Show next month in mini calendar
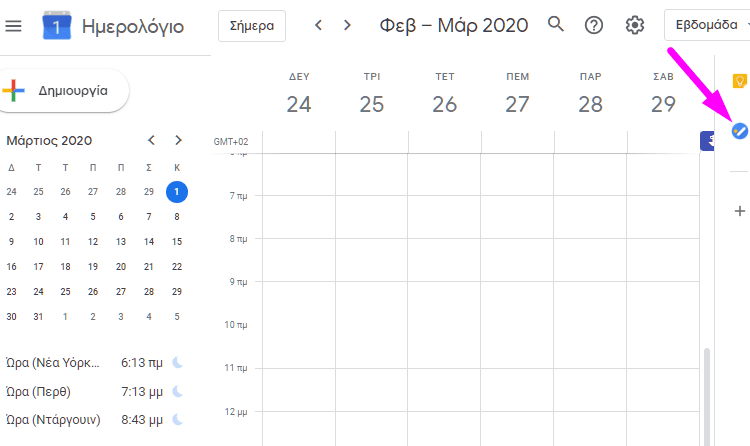The image size is (750, 446). 178,140
